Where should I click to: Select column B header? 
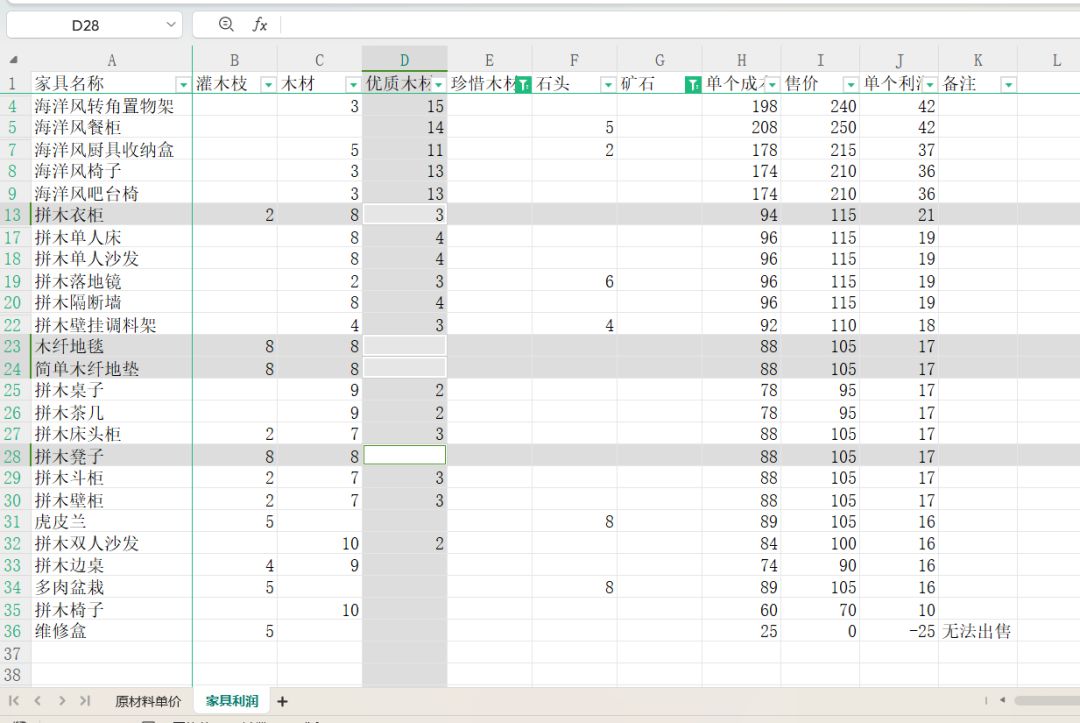235,60
